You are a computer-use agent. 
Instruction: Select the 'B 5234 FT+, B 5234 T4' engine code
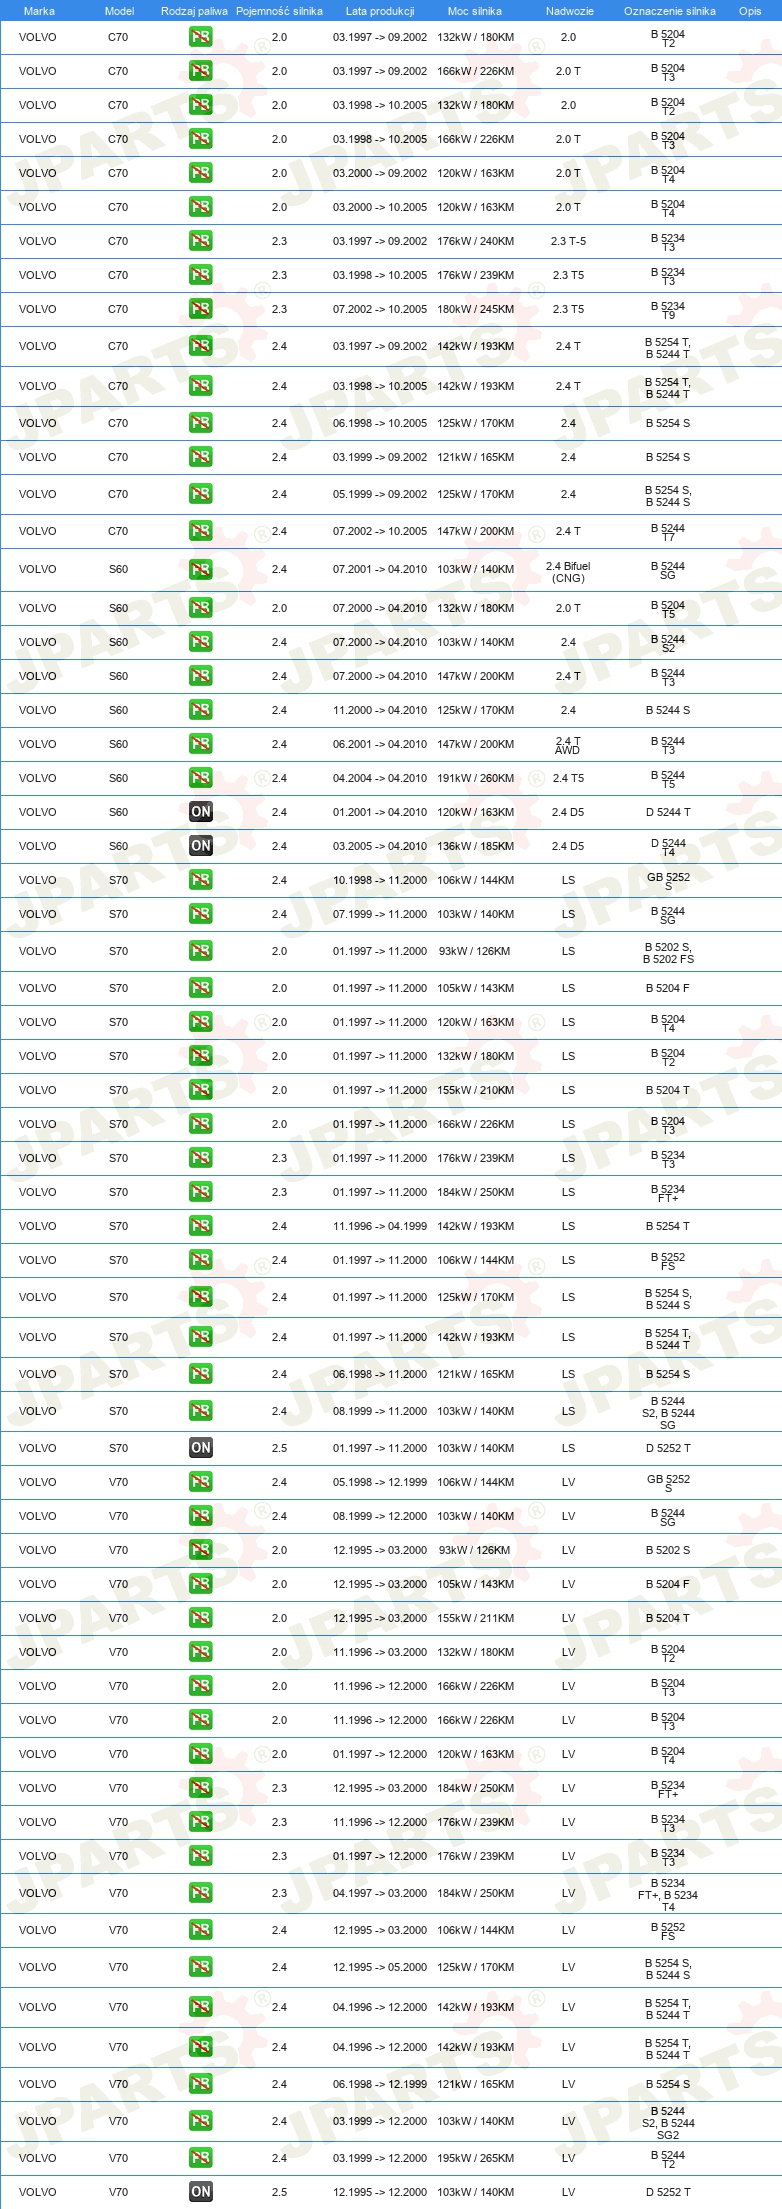coord(668,1895)
